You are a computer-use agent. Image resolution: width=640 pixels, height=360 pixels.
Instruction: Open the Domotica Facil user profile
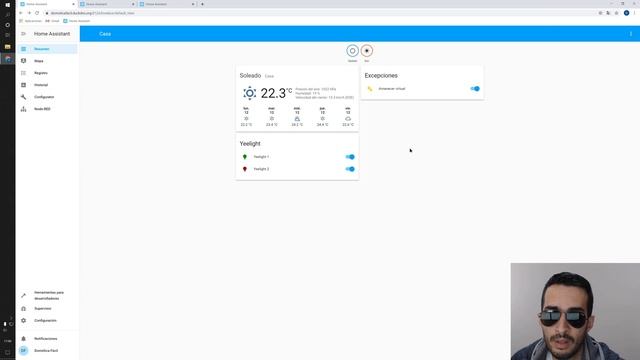tap(47, 351)
